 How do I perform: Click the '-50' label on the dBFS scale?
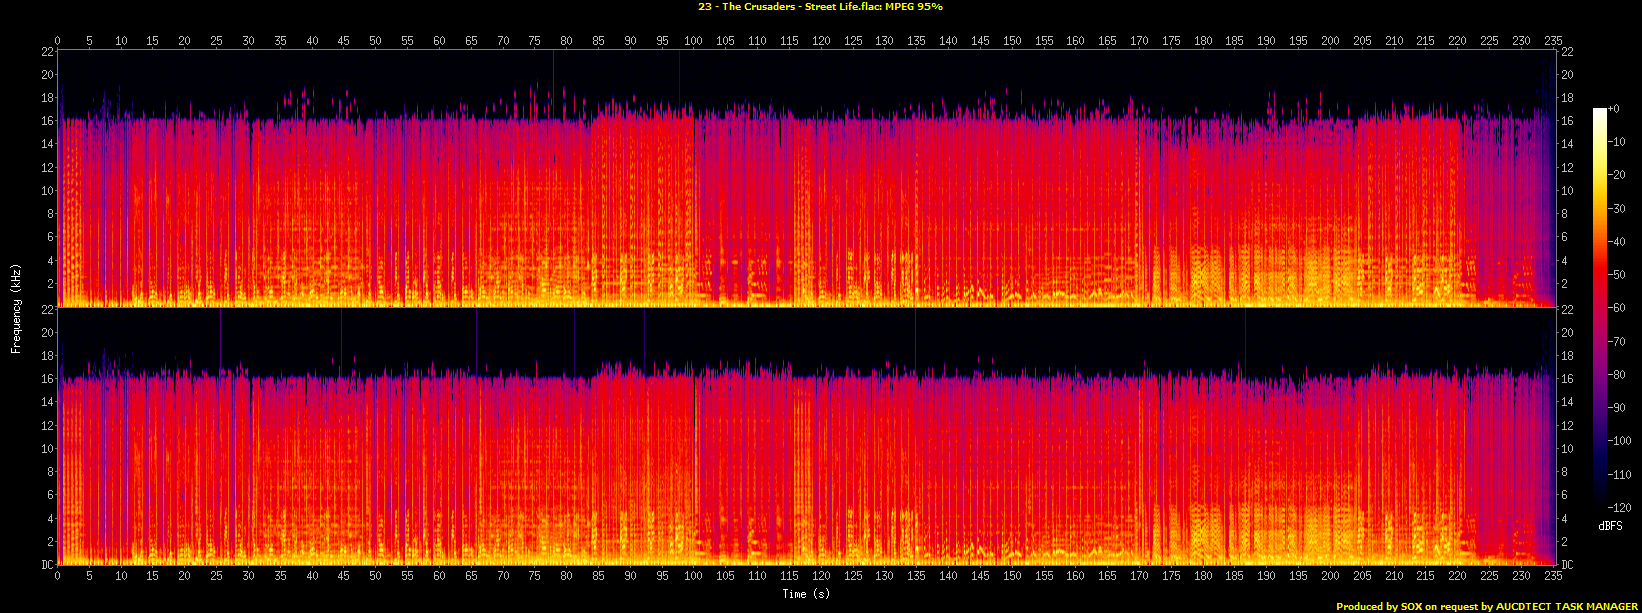pyautogui.click(x=1617, y=275)
